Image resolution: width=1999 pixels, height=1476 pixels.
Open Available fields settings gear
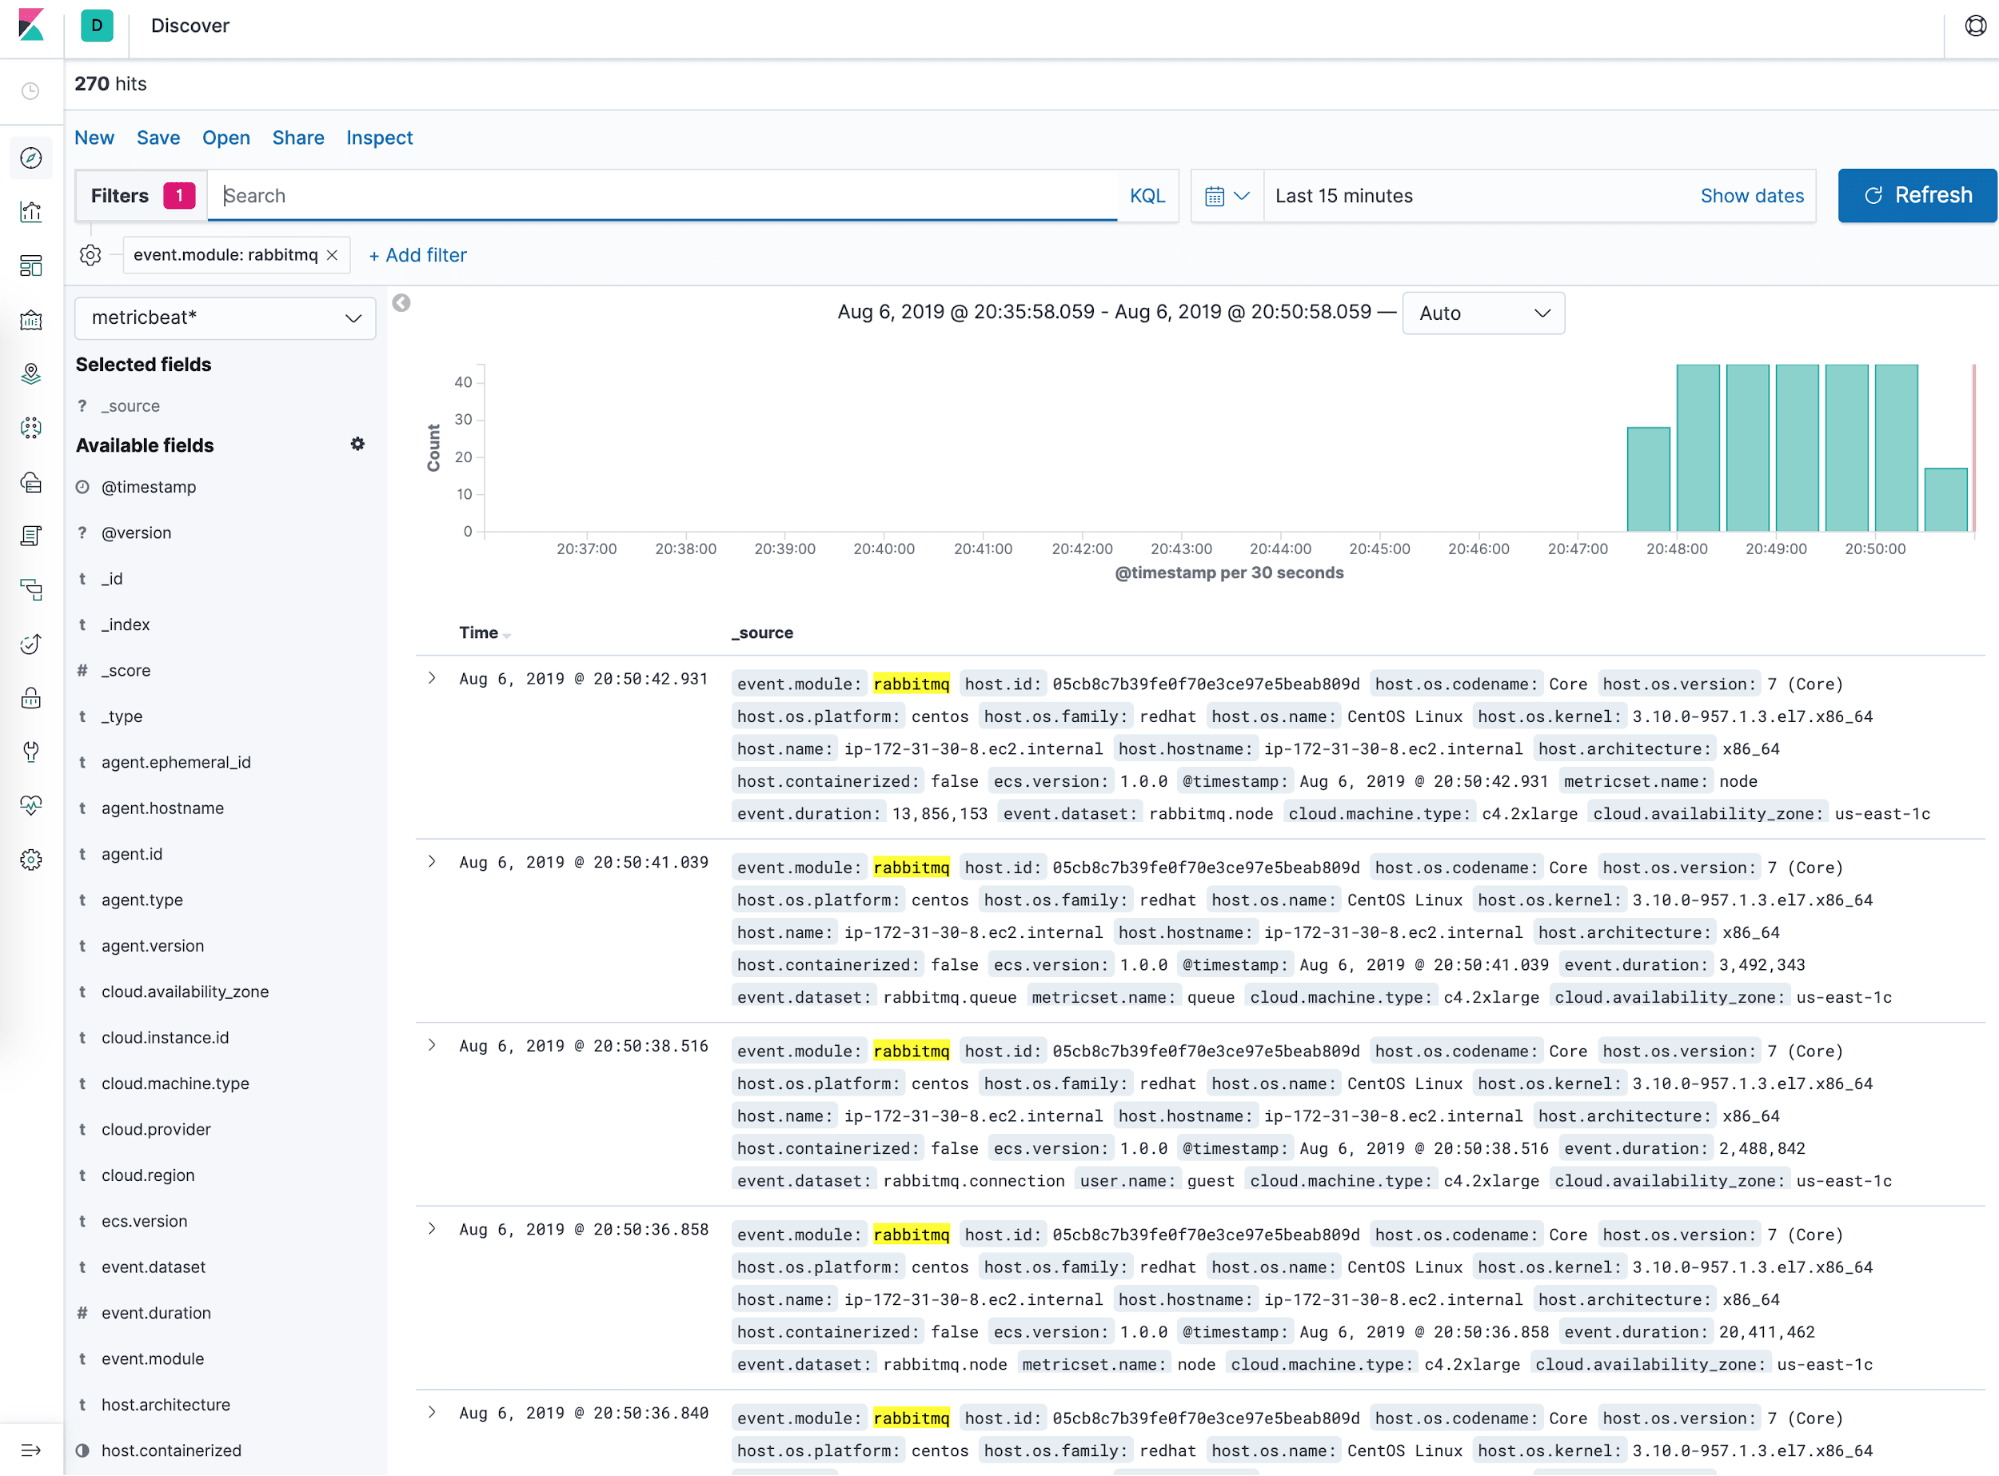coord(357,444)
